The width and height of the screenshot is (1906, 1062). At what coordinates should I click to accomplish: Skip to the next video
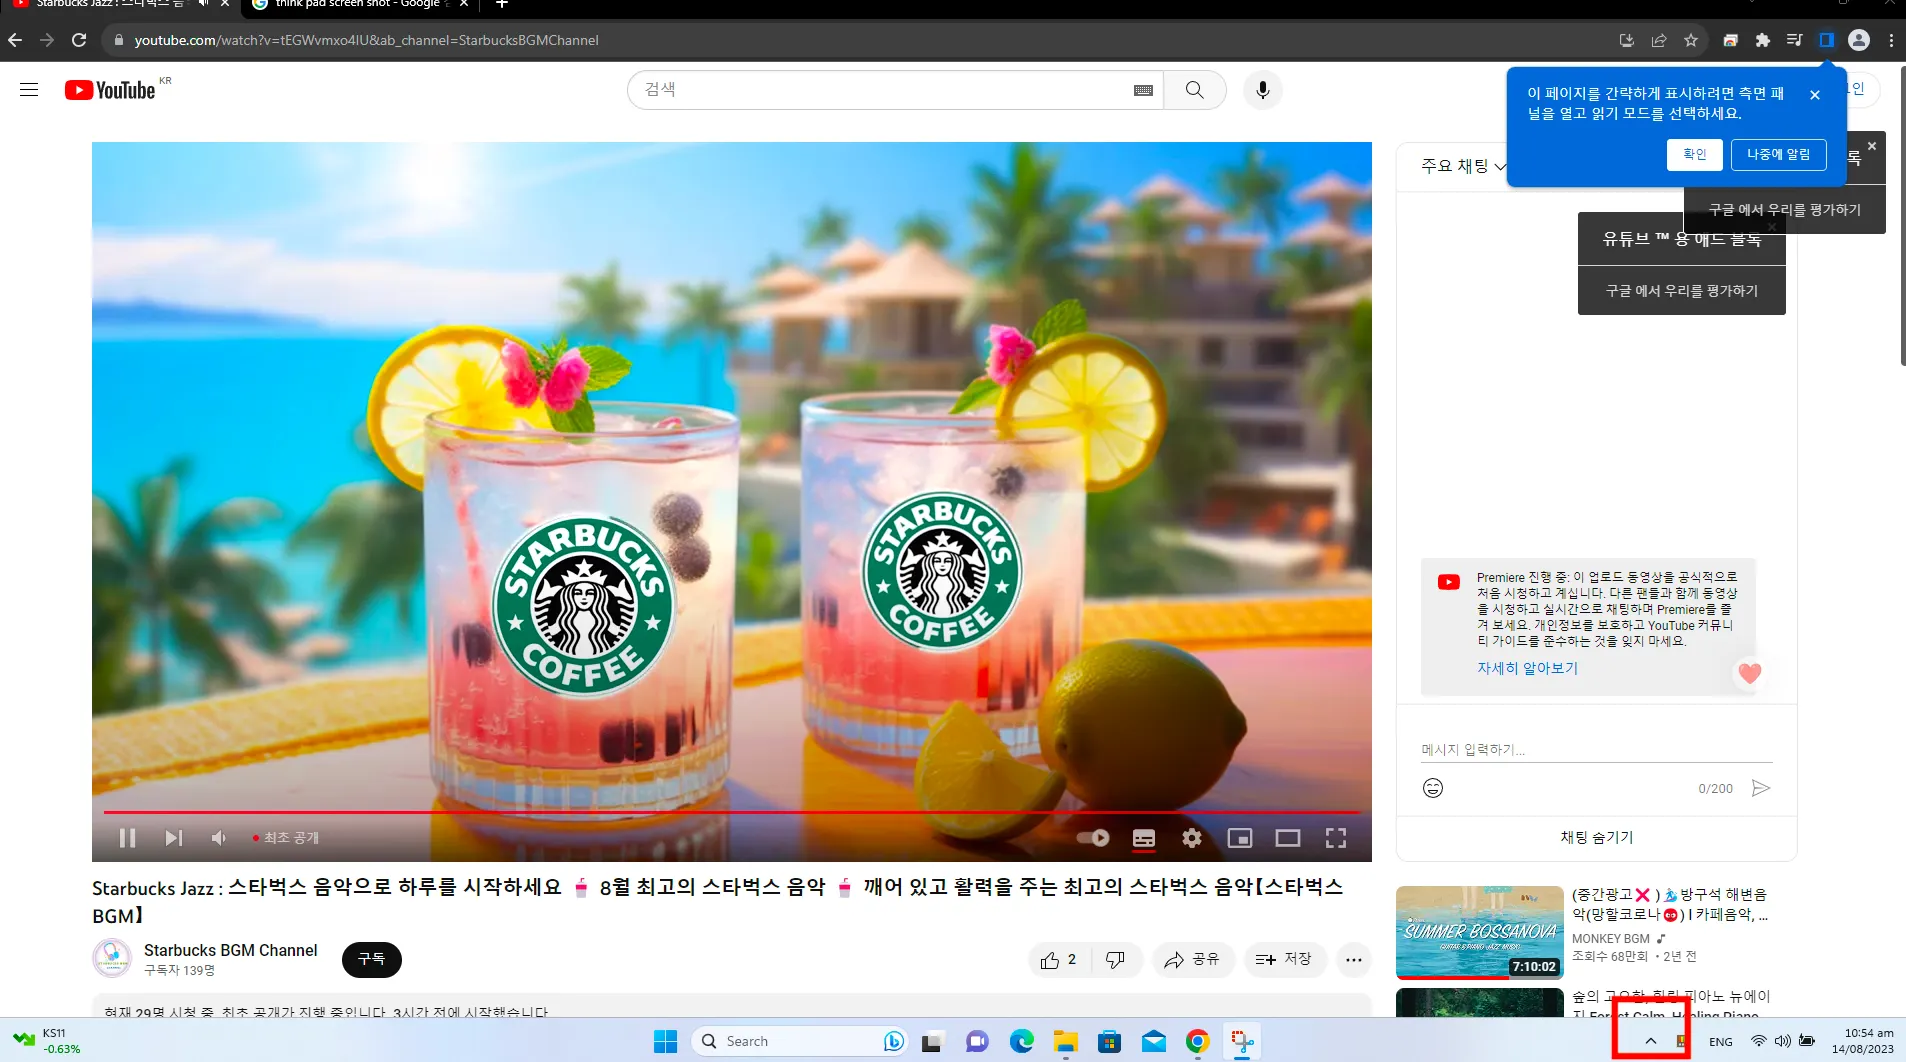click(x=174, y=838)
